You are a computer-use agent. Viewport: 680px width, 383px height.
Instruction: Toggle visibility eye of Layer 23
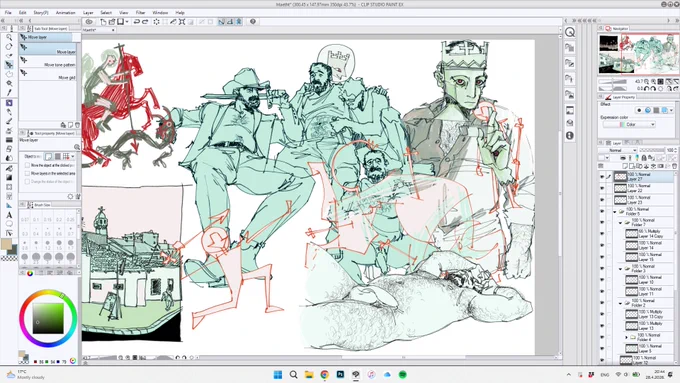click(x=602, y=200)
